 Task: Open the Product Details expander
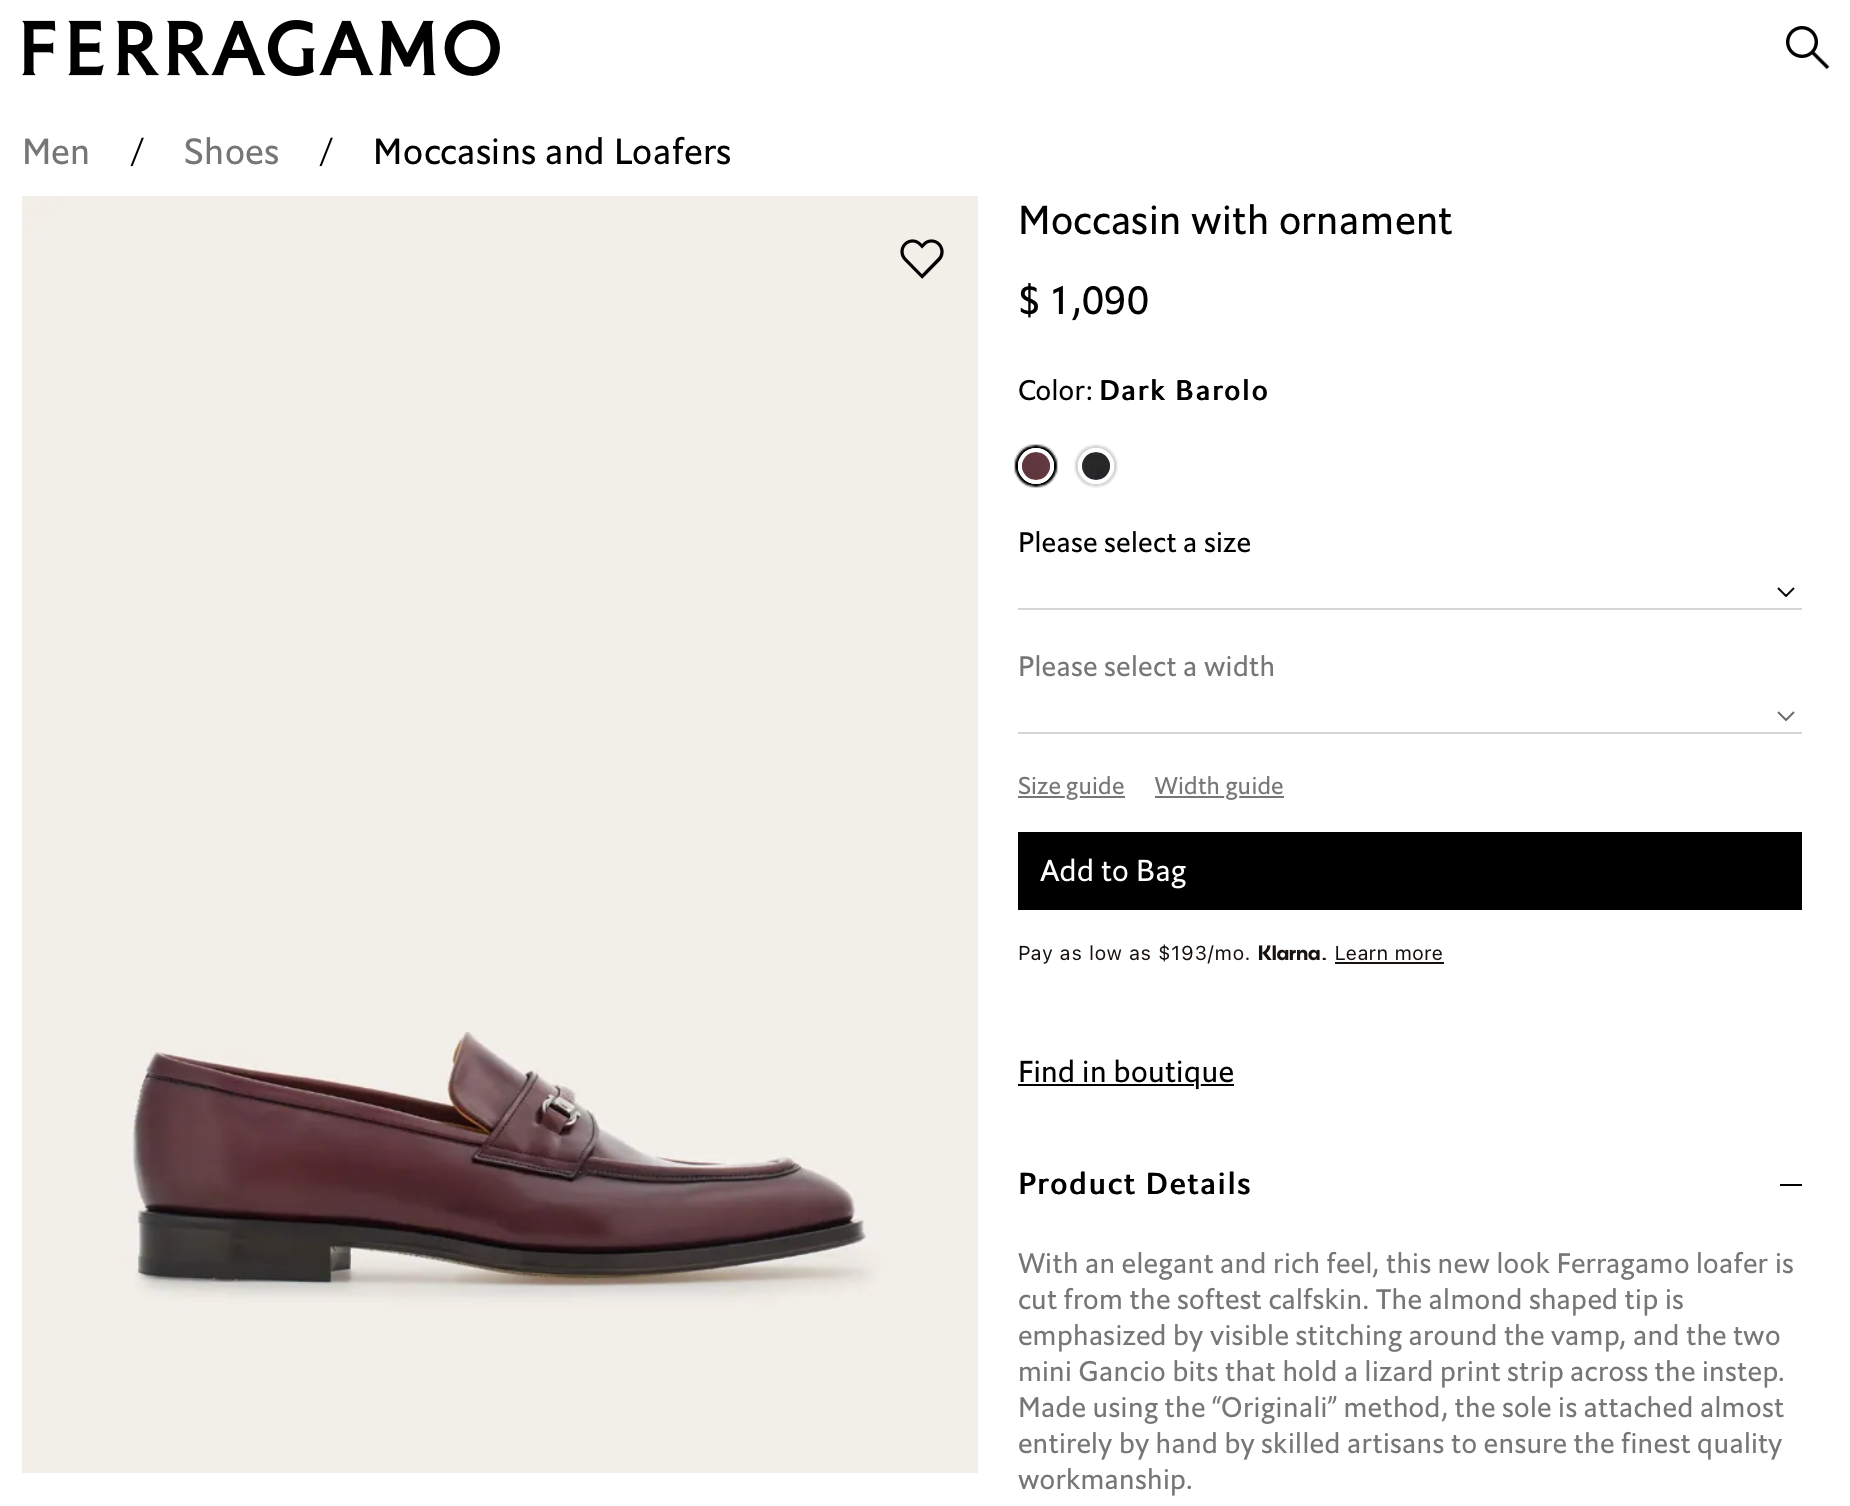coord(1134,1184)
